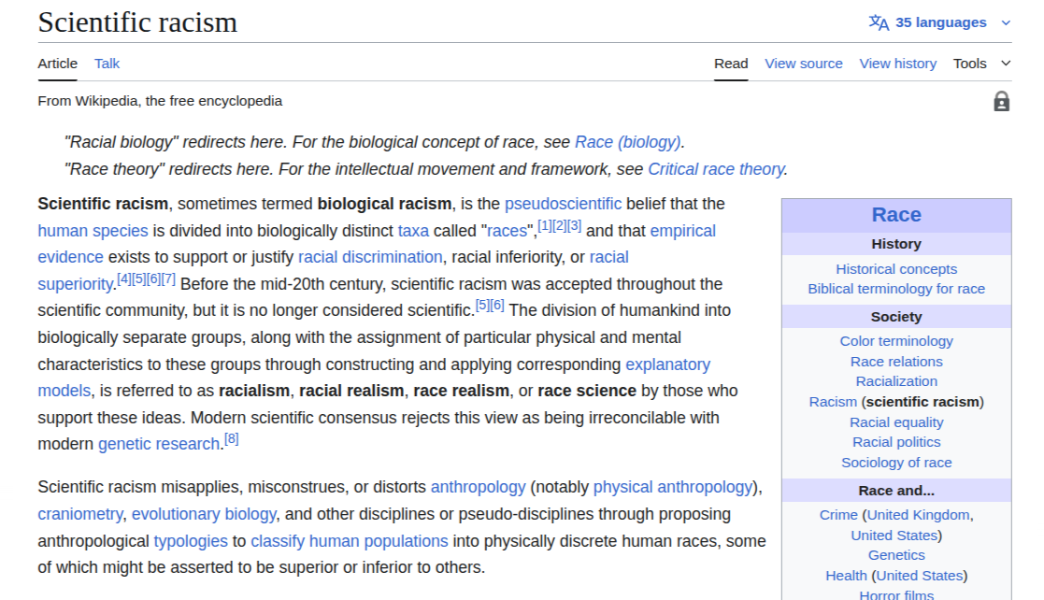Open citation reference number 8
Image resolution: width=1044 pixels, height=600 pixels.
[231, 439]
